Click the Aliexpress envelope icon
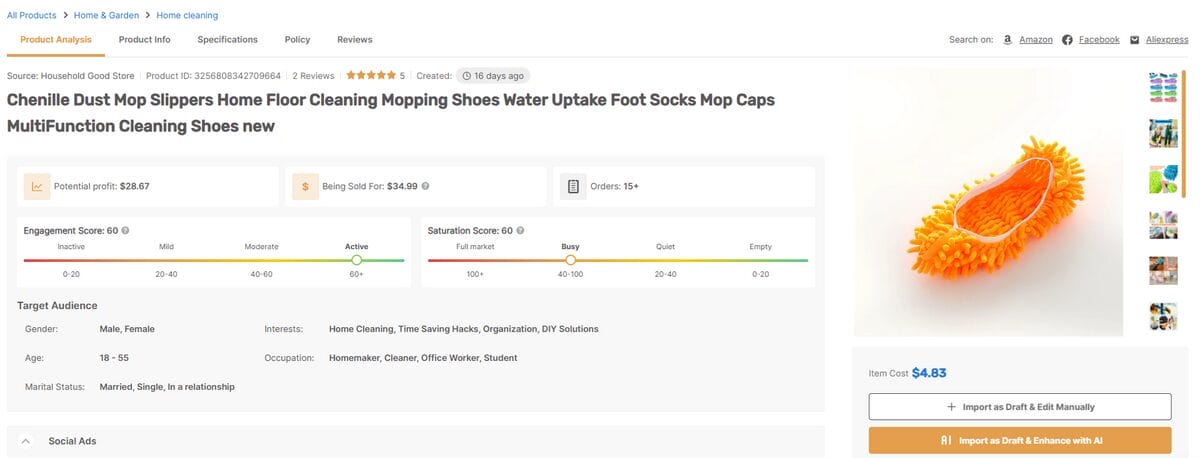1200x458 pixels. (1134, 40)
